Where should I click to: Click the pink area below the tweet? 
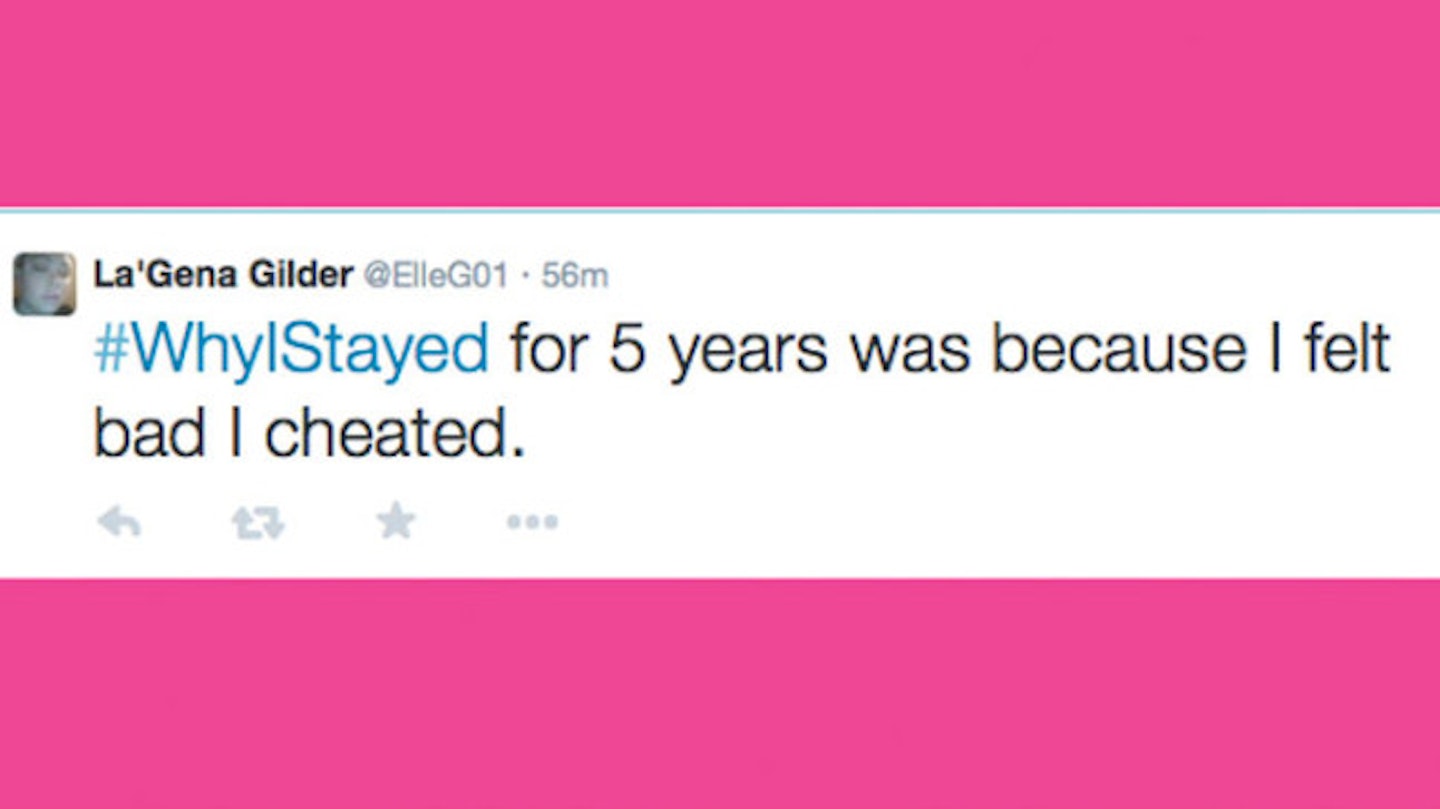pos(720,694)
